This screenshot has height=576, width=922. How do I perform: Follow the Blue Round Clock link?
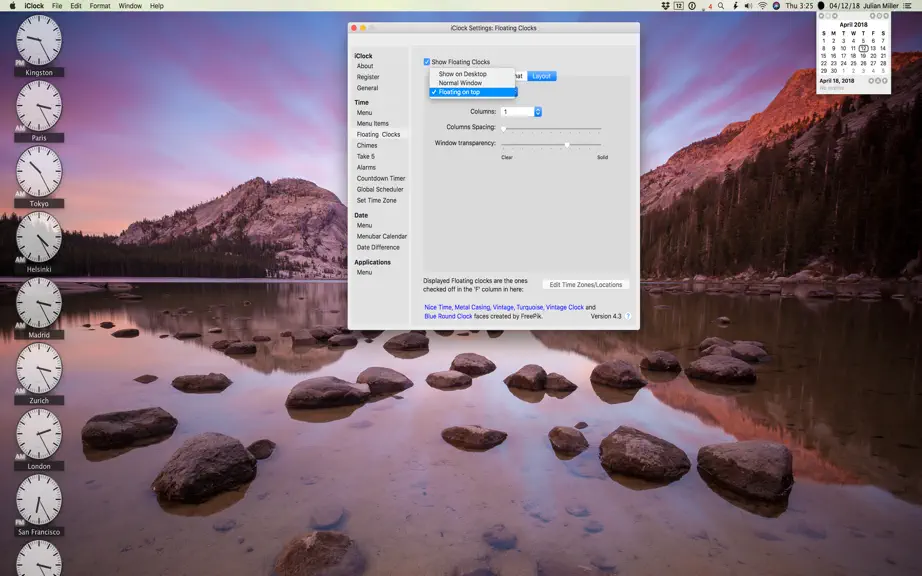click(448, 316)
